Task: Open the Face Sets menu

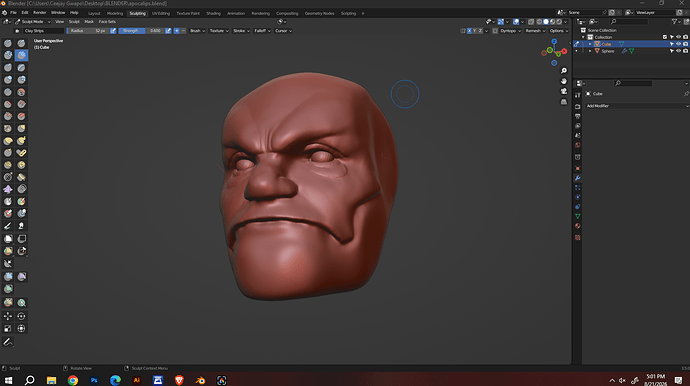Action: pyautogui.click(x=107, y=22)
